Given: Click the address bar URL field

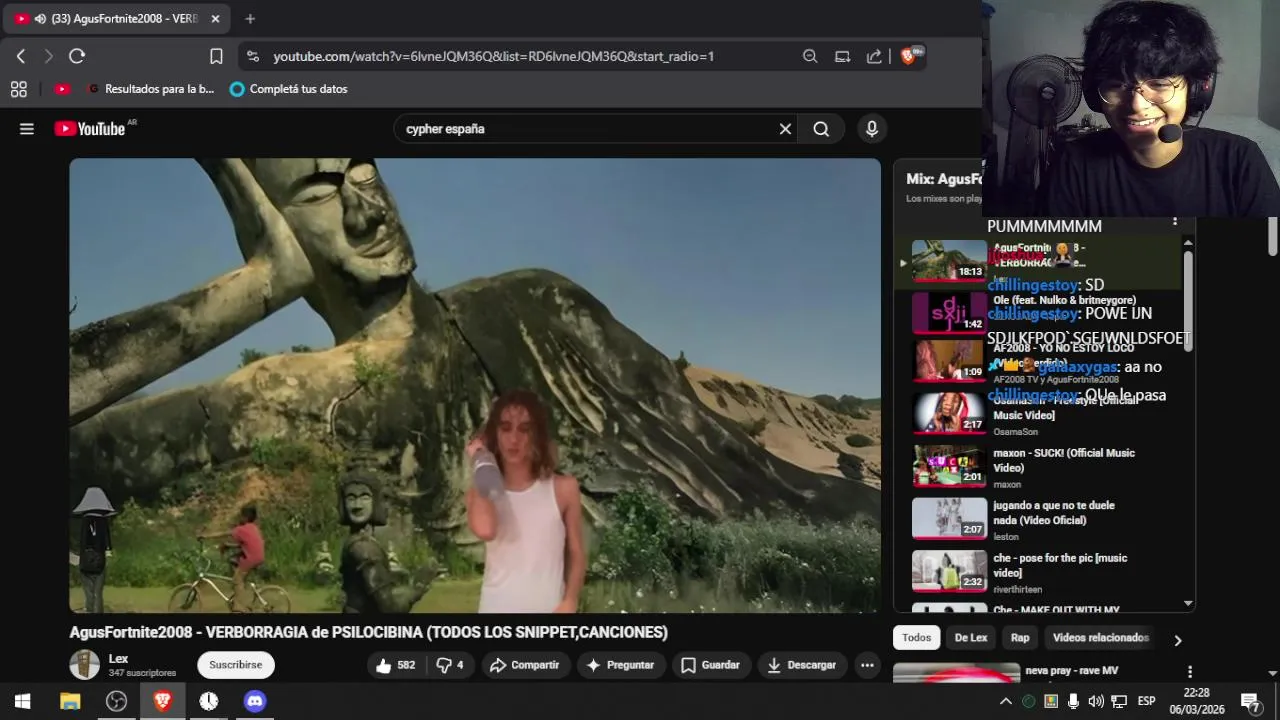Looking at the screenshot, I should point(493,57).
